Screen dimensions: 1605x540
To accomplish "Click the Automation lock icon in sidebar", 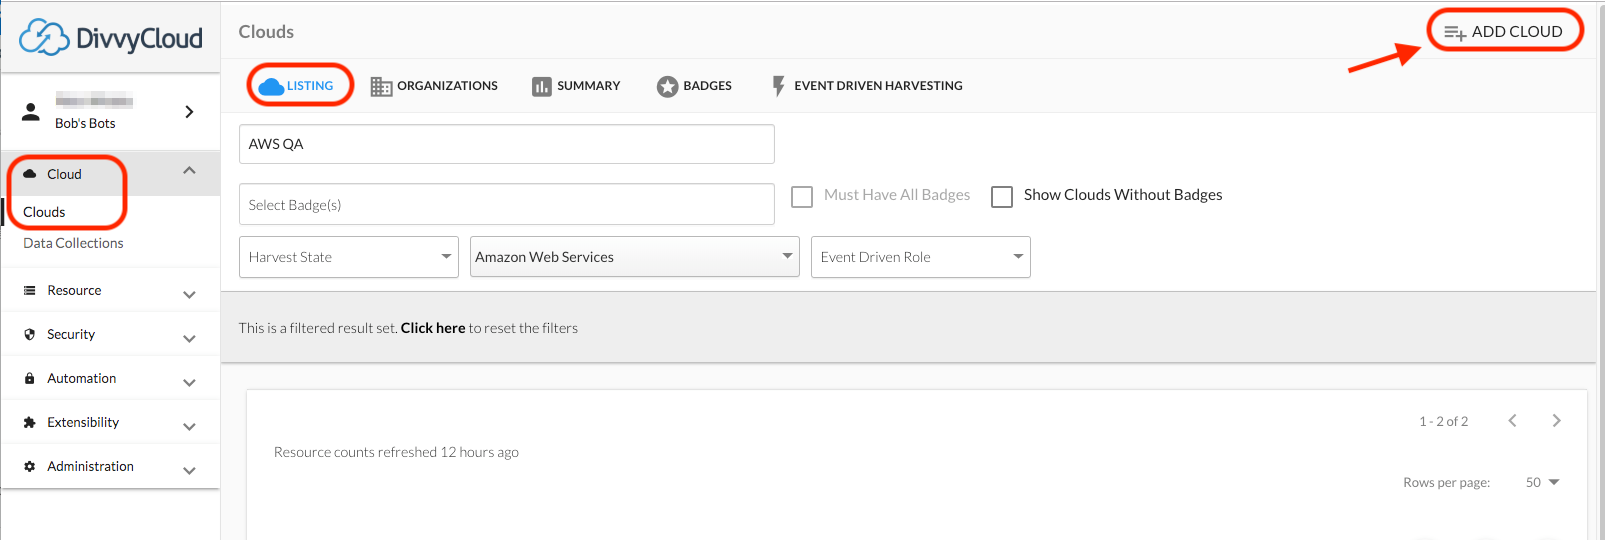I will point(30,378).
